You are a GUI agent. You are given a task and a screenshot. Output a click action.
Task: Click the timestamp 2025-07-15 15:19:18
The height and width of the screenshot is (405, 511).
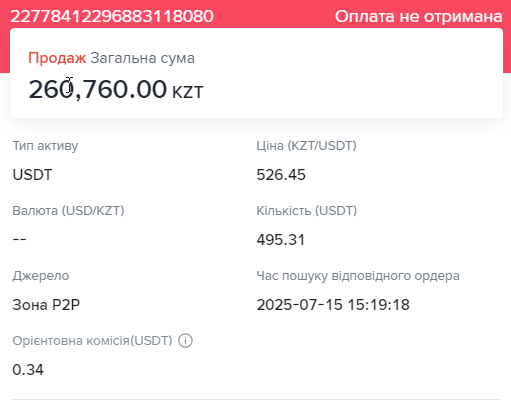[x=333, y=305]
